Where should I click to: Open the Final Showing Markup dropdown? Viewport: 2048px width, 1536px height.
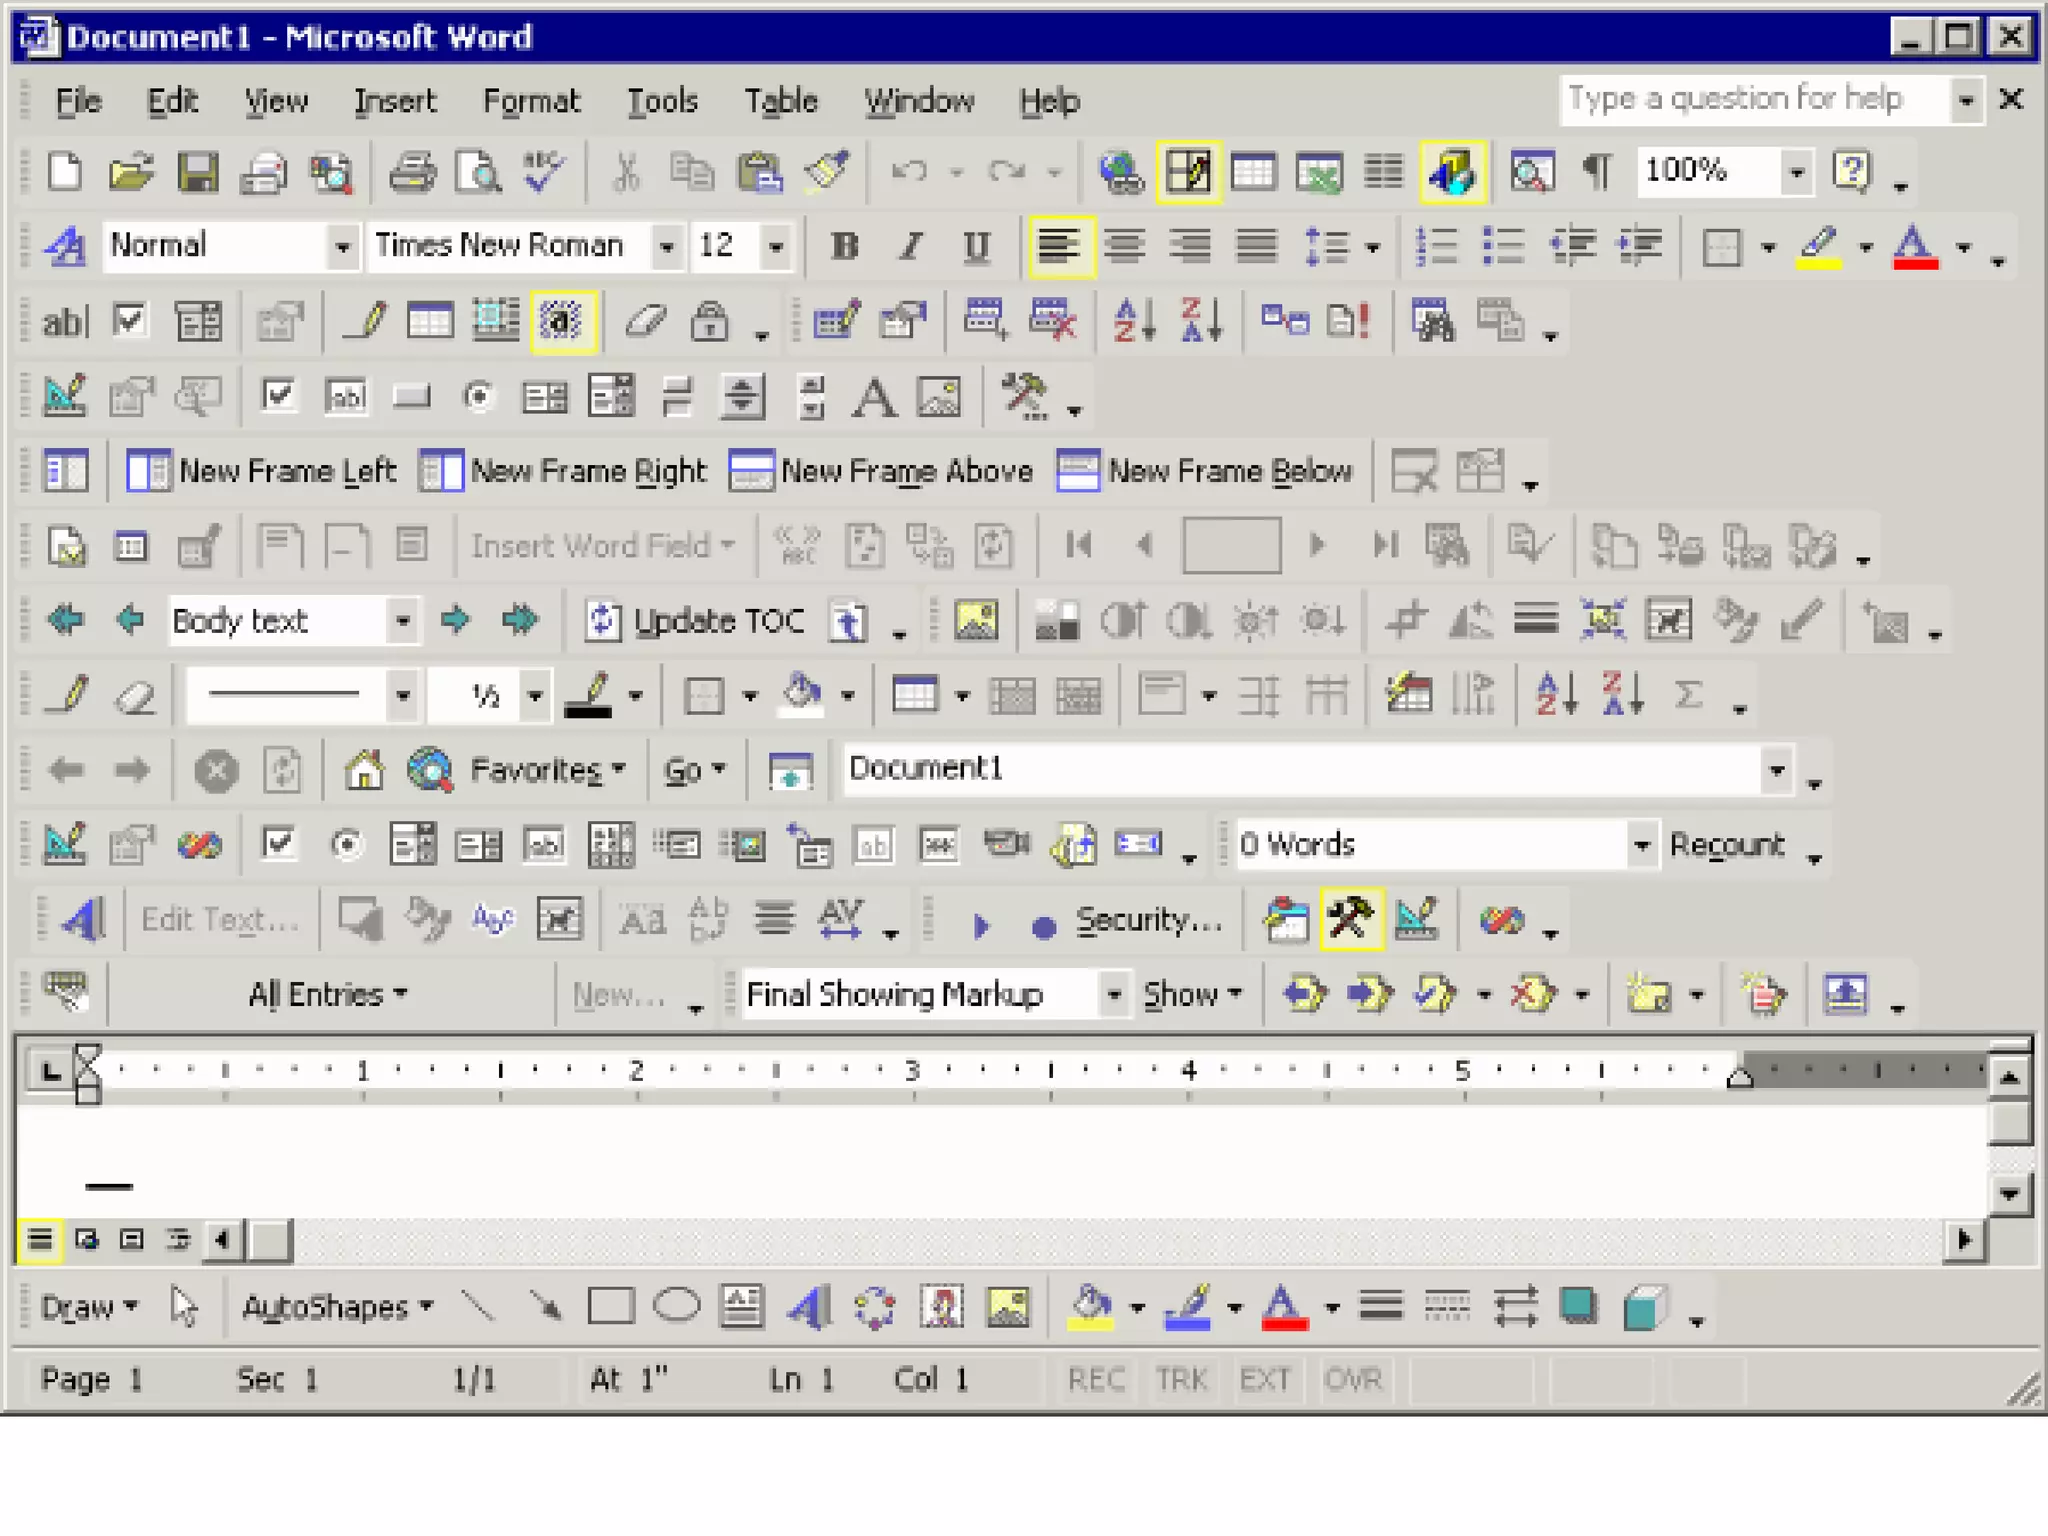(x=1112, y=994)
